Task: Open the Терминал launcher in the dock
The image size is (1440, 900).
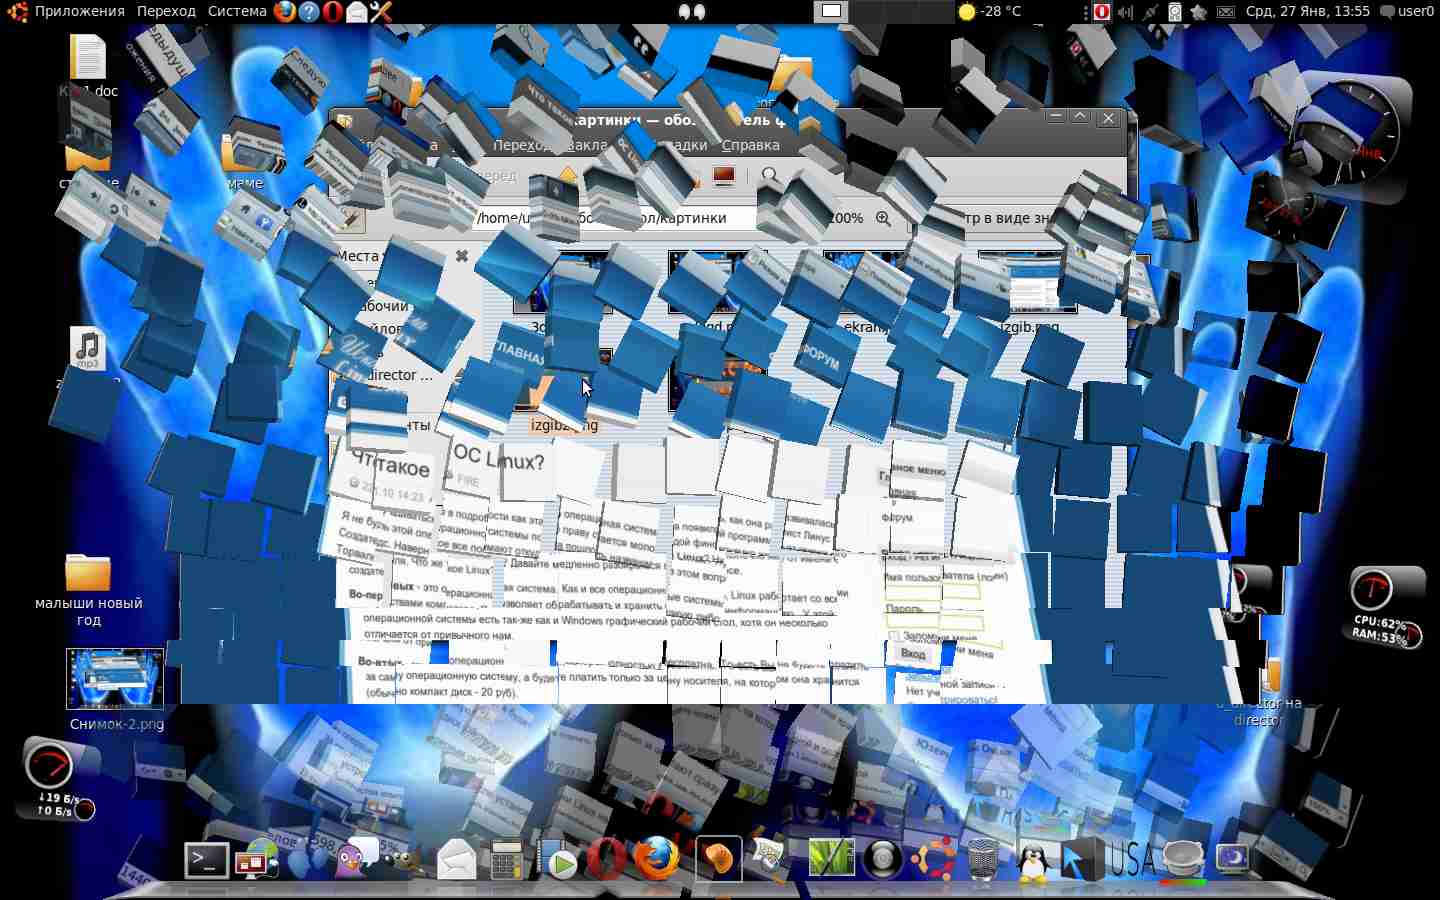Action: [x=206, y=859]
